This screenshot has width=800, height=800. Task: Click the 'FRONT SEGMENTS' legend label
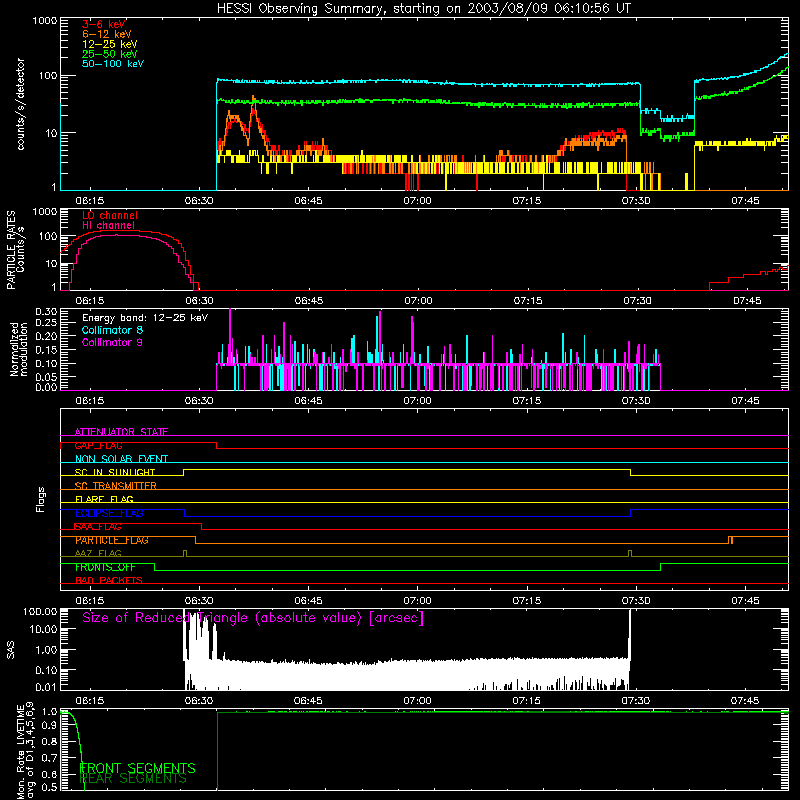[x=138, y=768]
